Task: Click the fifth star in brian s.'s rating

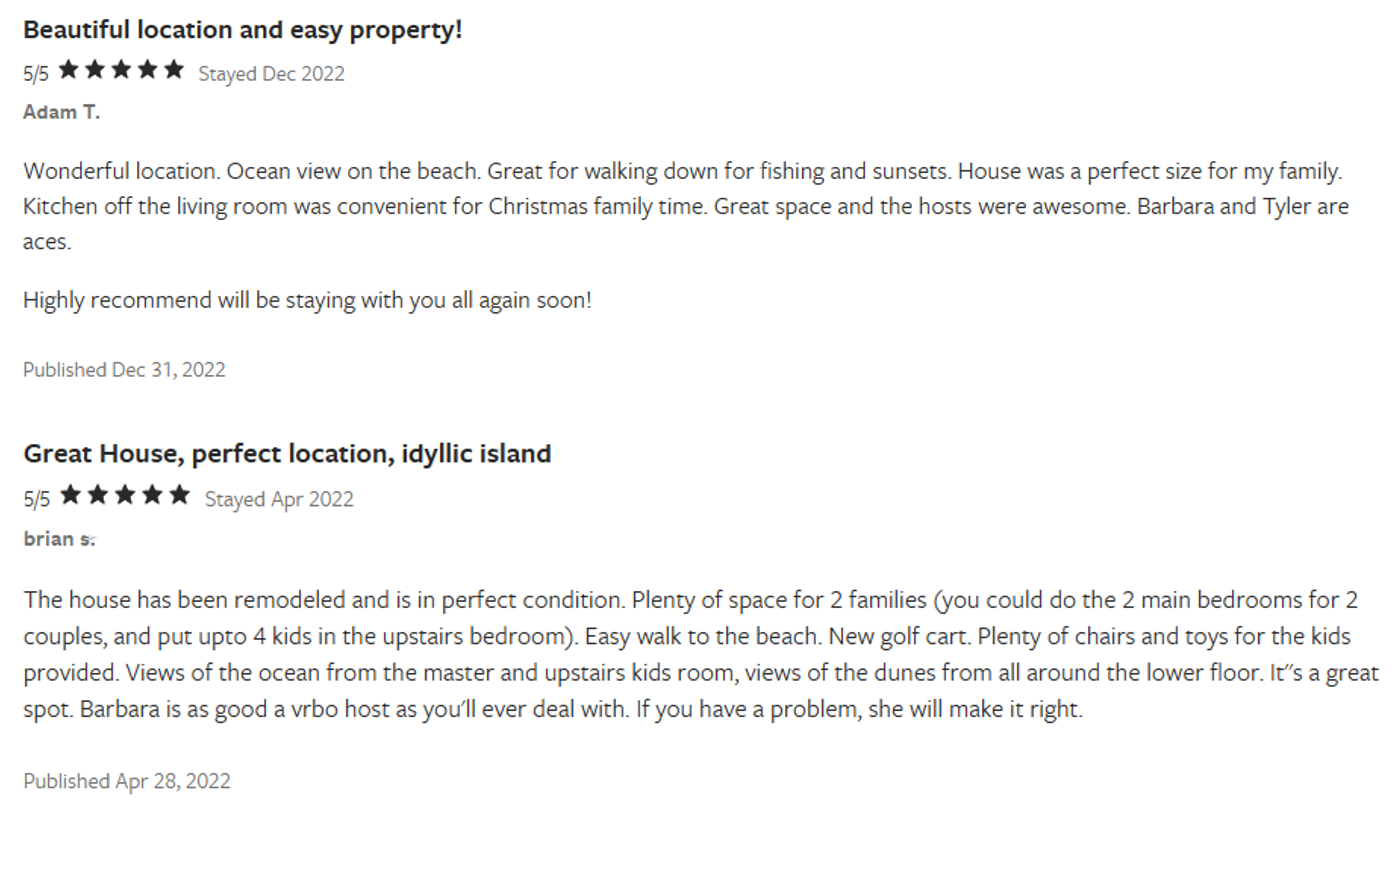Action: pos(179,495)
